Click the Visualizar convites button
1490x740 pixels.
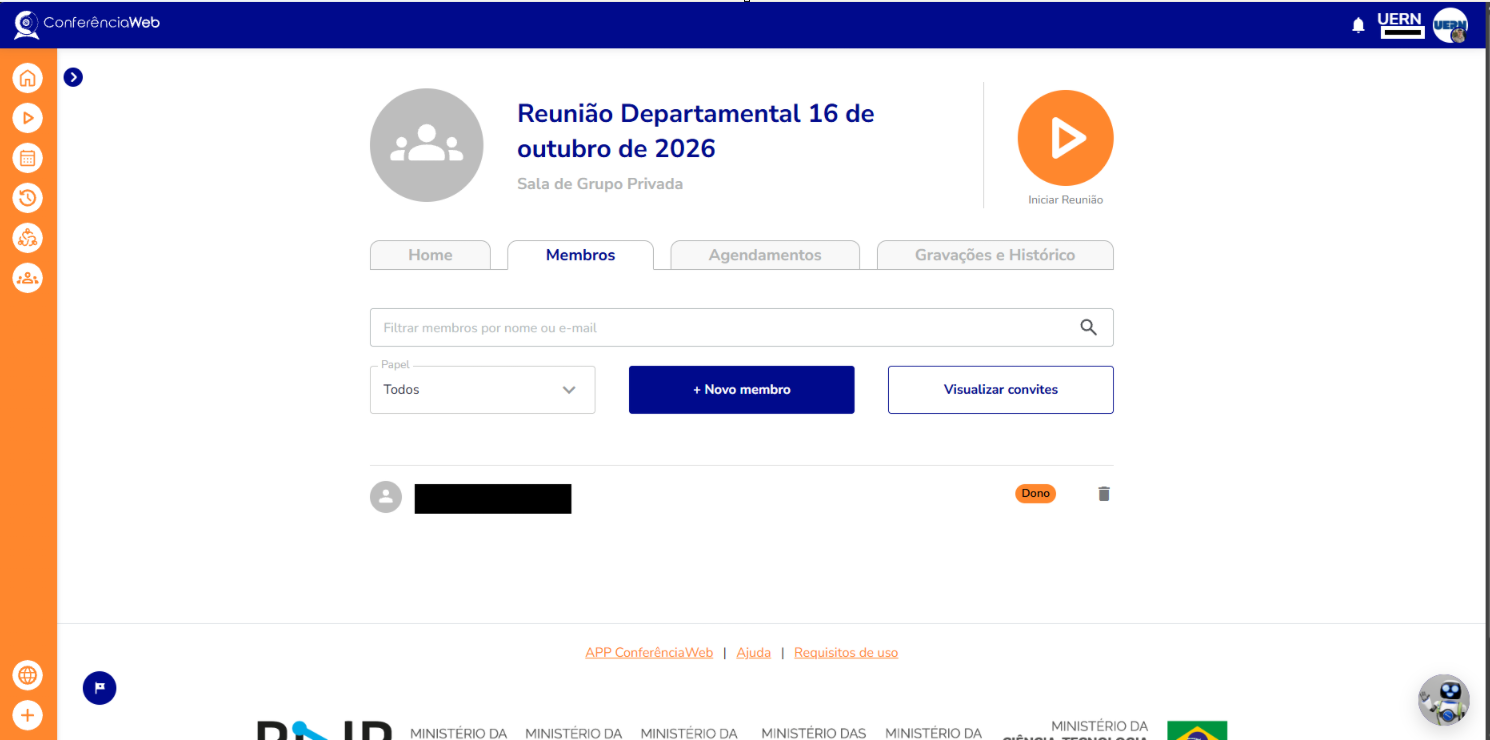1001,390
